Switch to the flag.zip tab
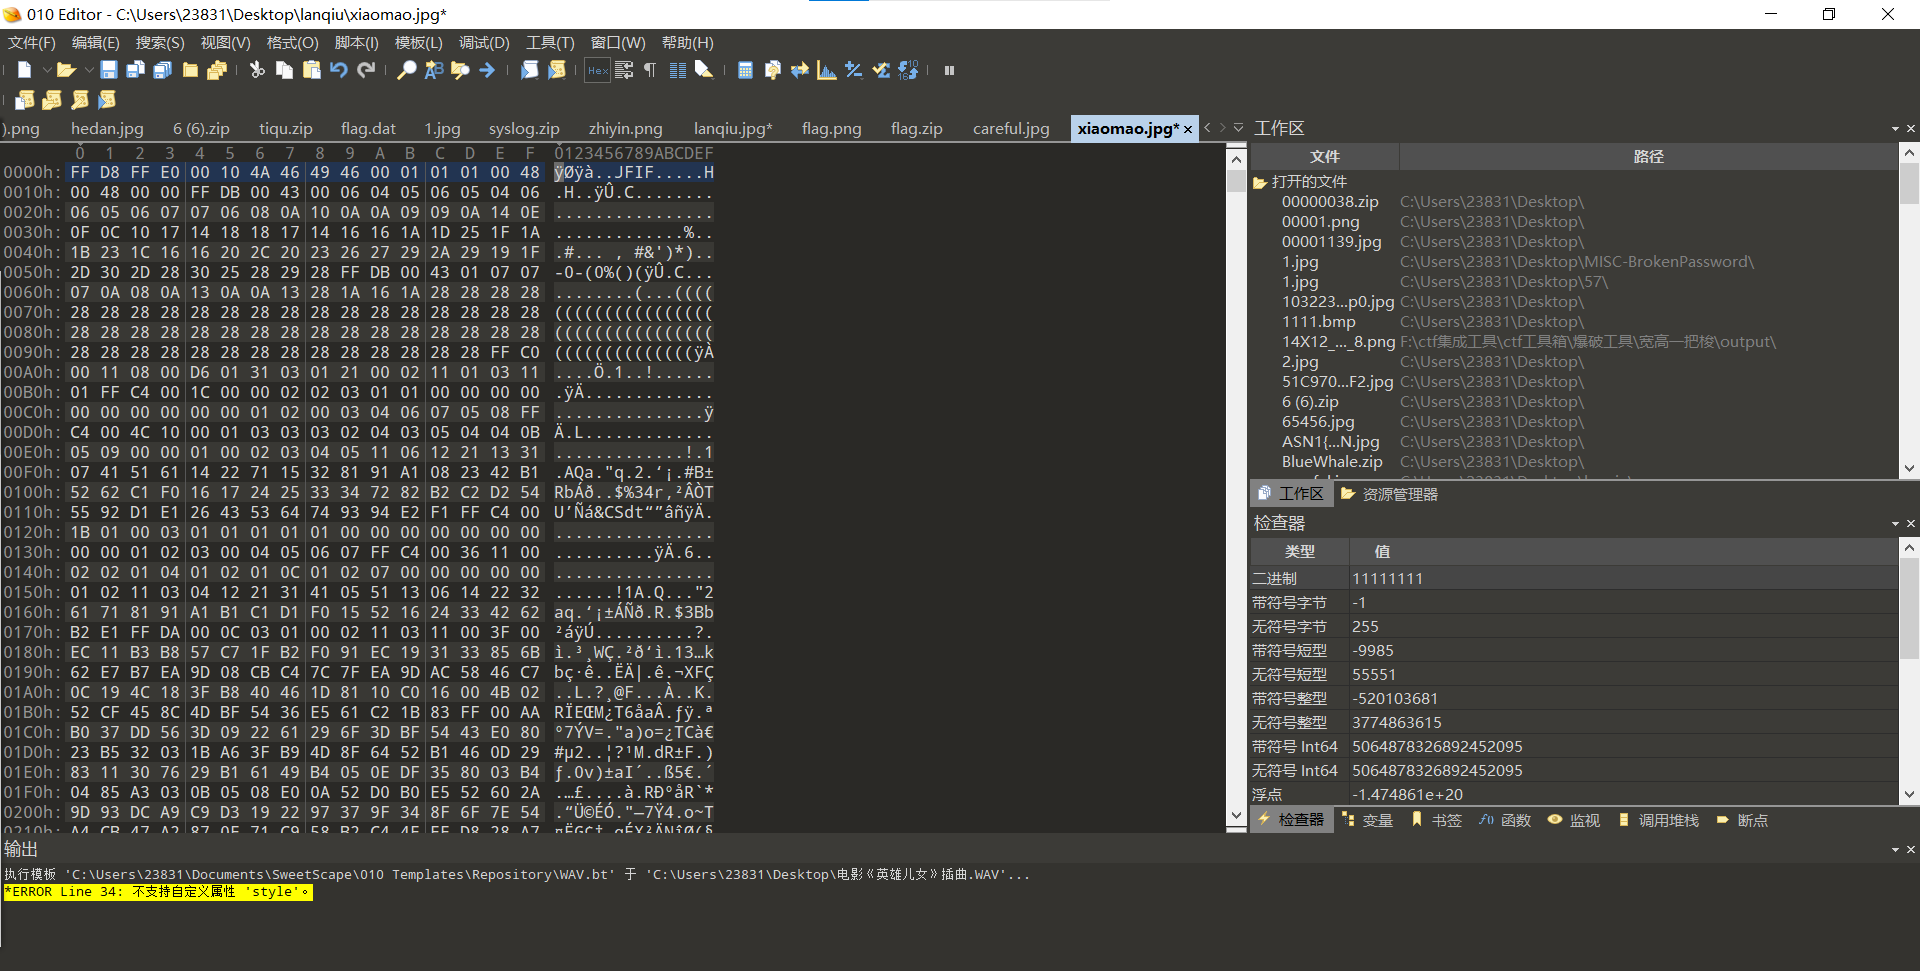This screenshot has width=1920, height=971. 916,129
